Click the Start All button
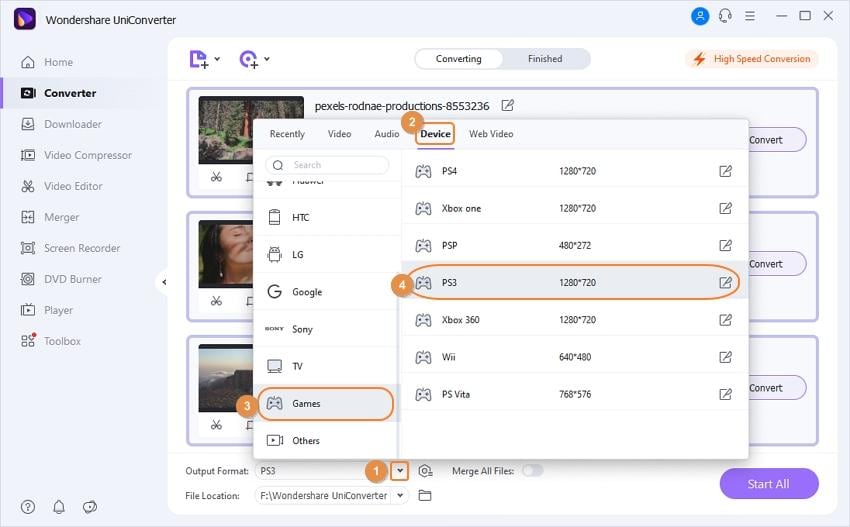Viewport: 850px width, 527px height. point(769,484)
